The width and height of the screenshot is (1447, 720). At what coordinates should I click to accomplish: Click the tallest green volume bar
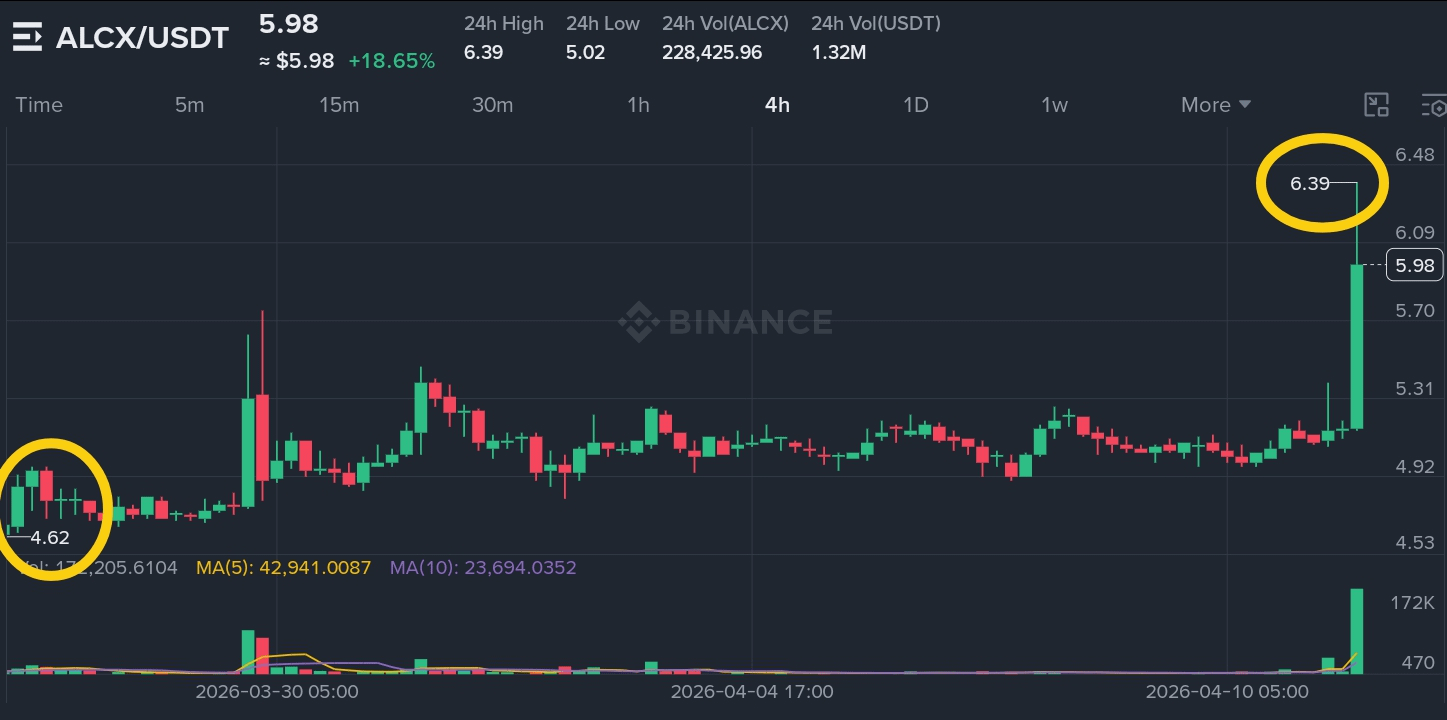click(1357, 631)
